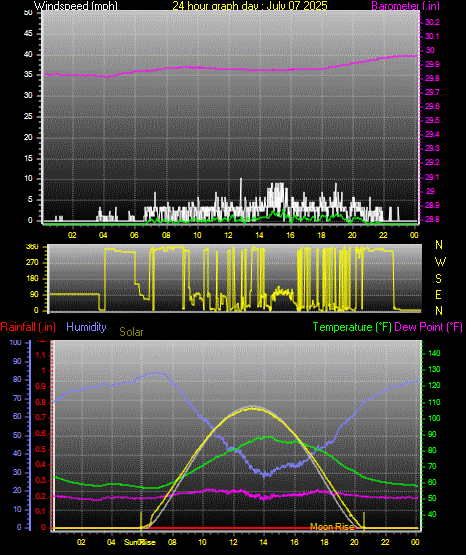This screenshot has width=466, height=555.
Task: Click the S wind direction label
Action: [438, 279]
